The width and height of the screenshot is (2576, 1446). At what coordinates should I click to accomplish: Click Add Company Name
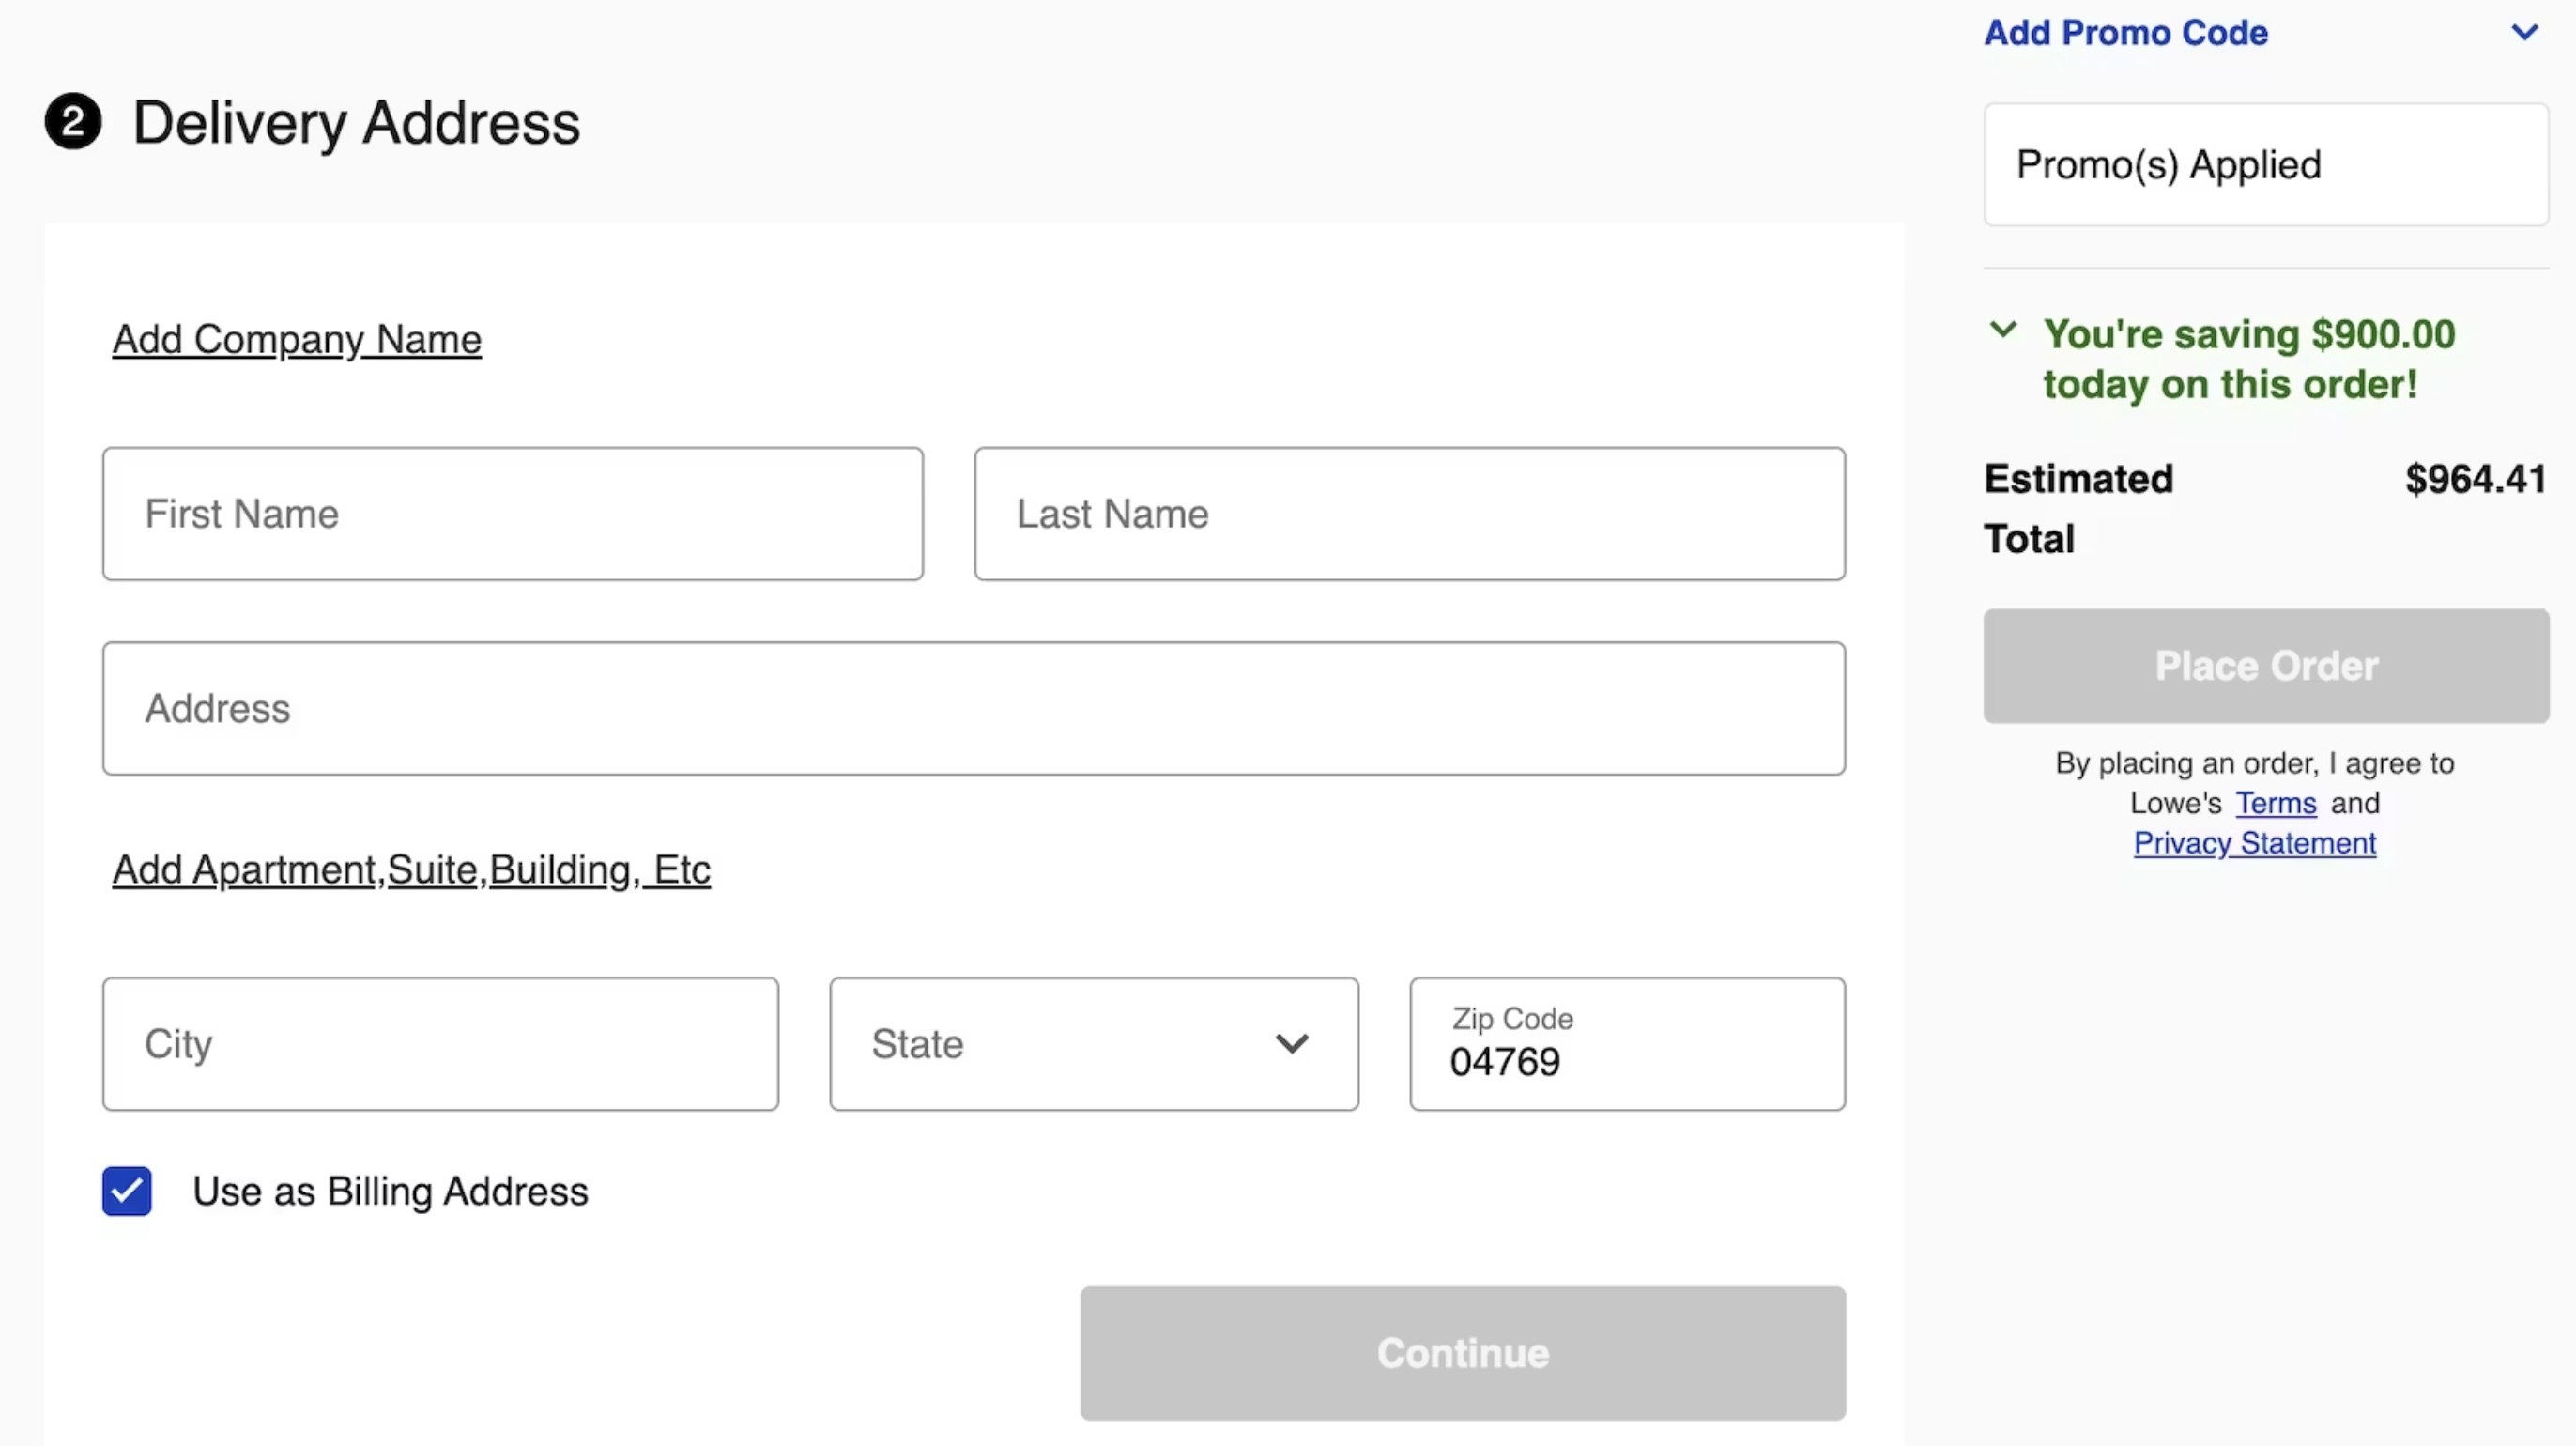point(296,339)
